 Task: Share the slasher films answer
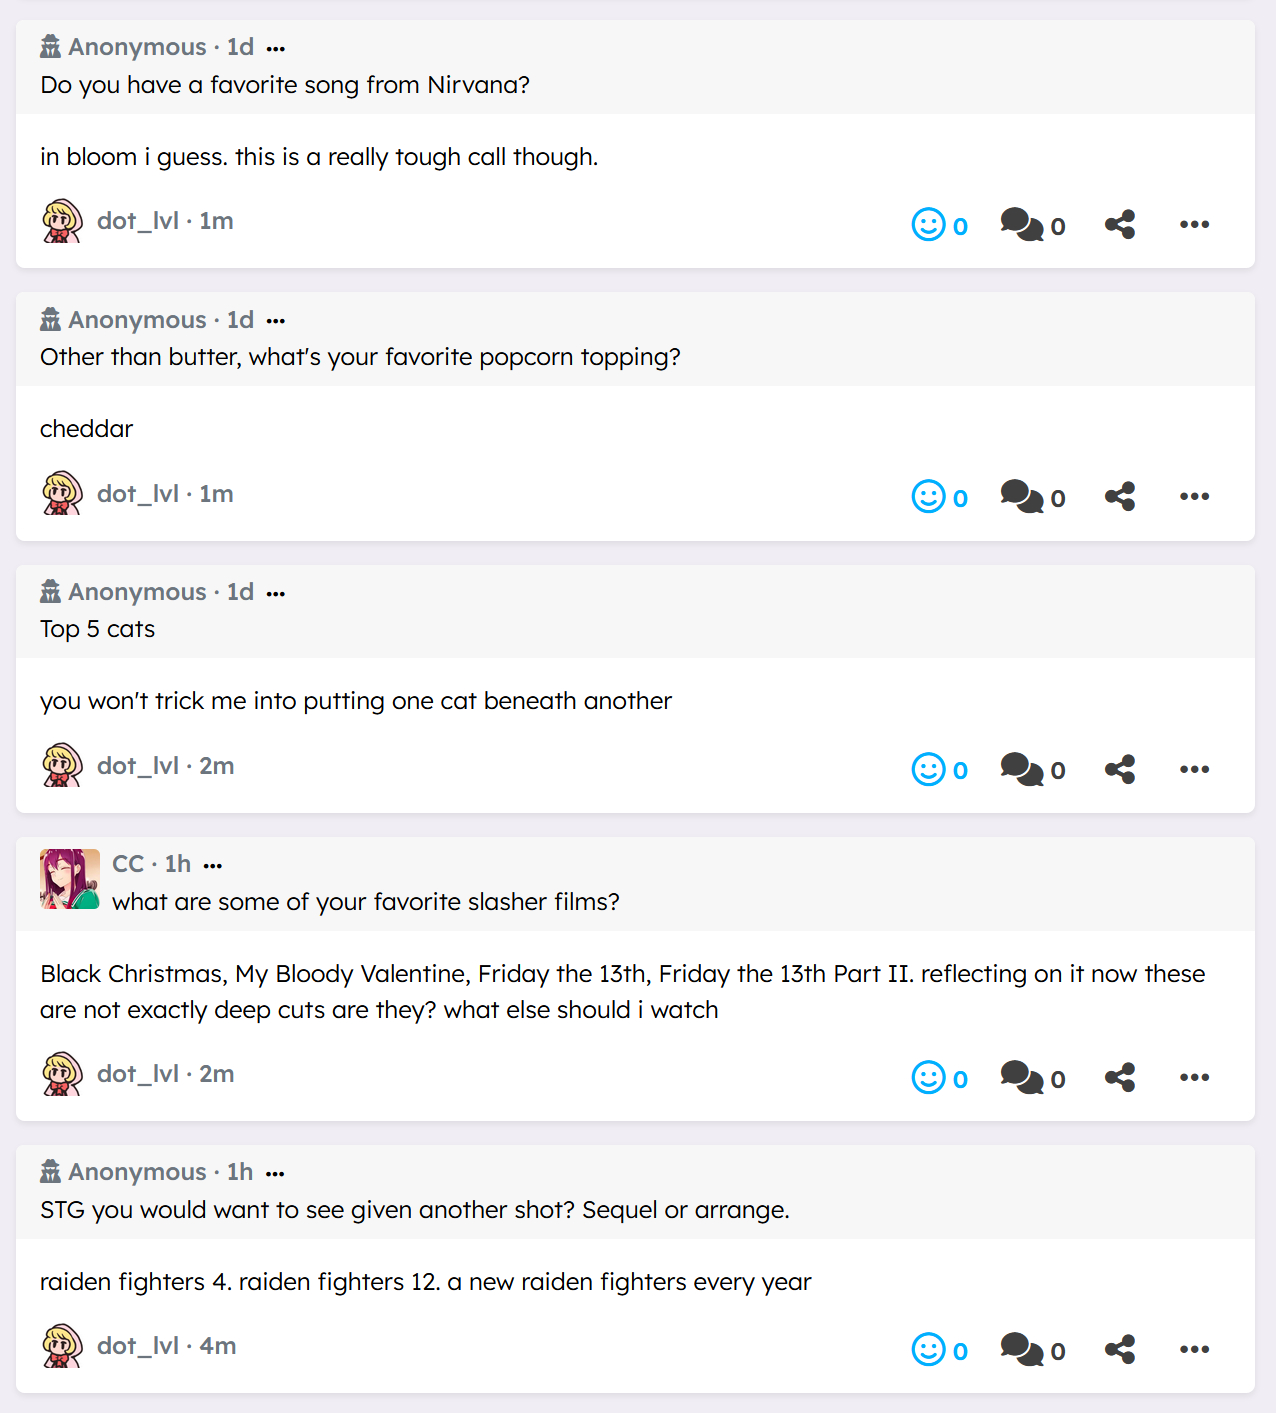(1120, 1077)
